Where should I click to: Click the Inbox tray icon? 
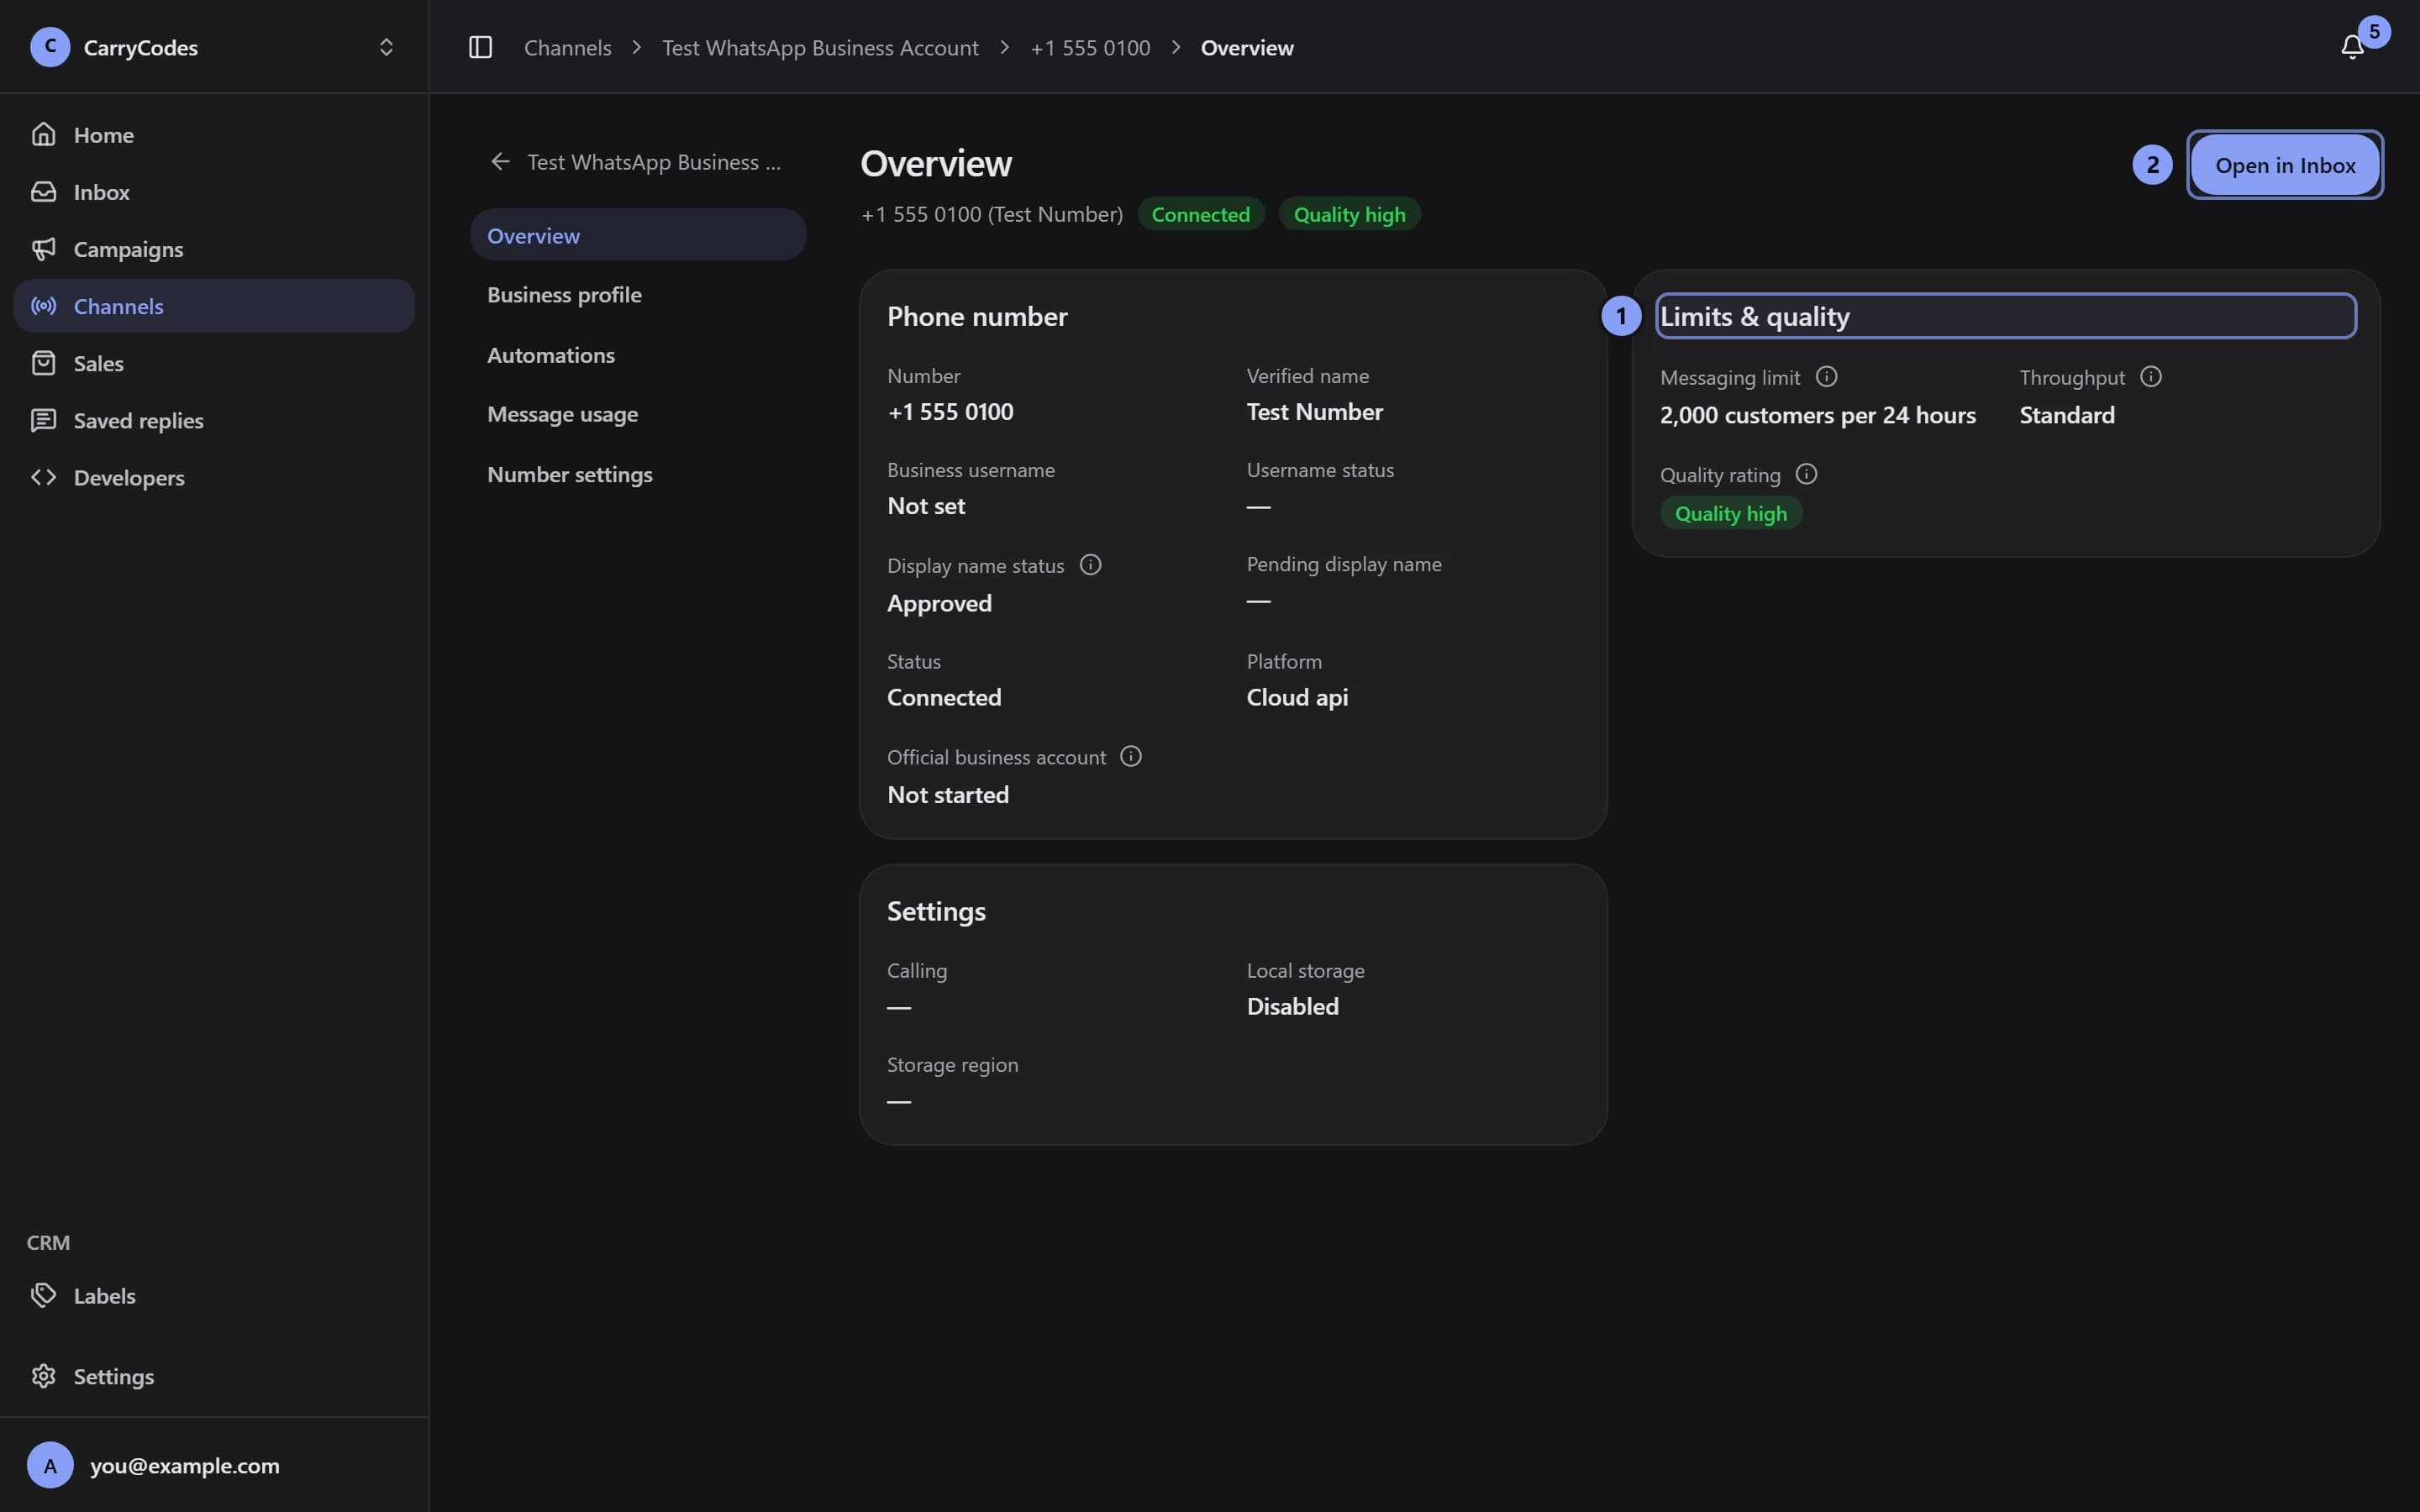tap(43, 191)
